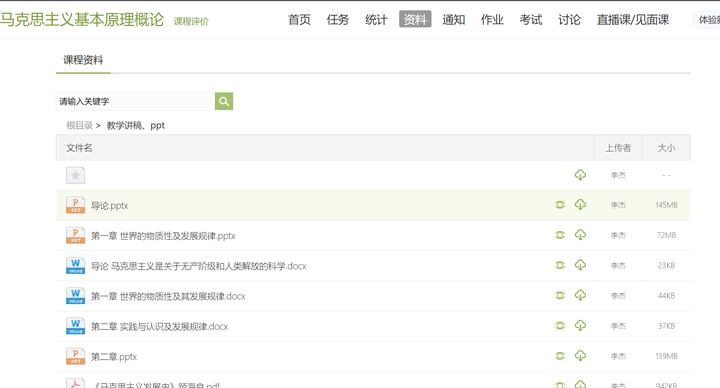Viewport: 720px width, 388px height.
Task: Select the highlighted 资料 navigation item
Action: [415, 19]
